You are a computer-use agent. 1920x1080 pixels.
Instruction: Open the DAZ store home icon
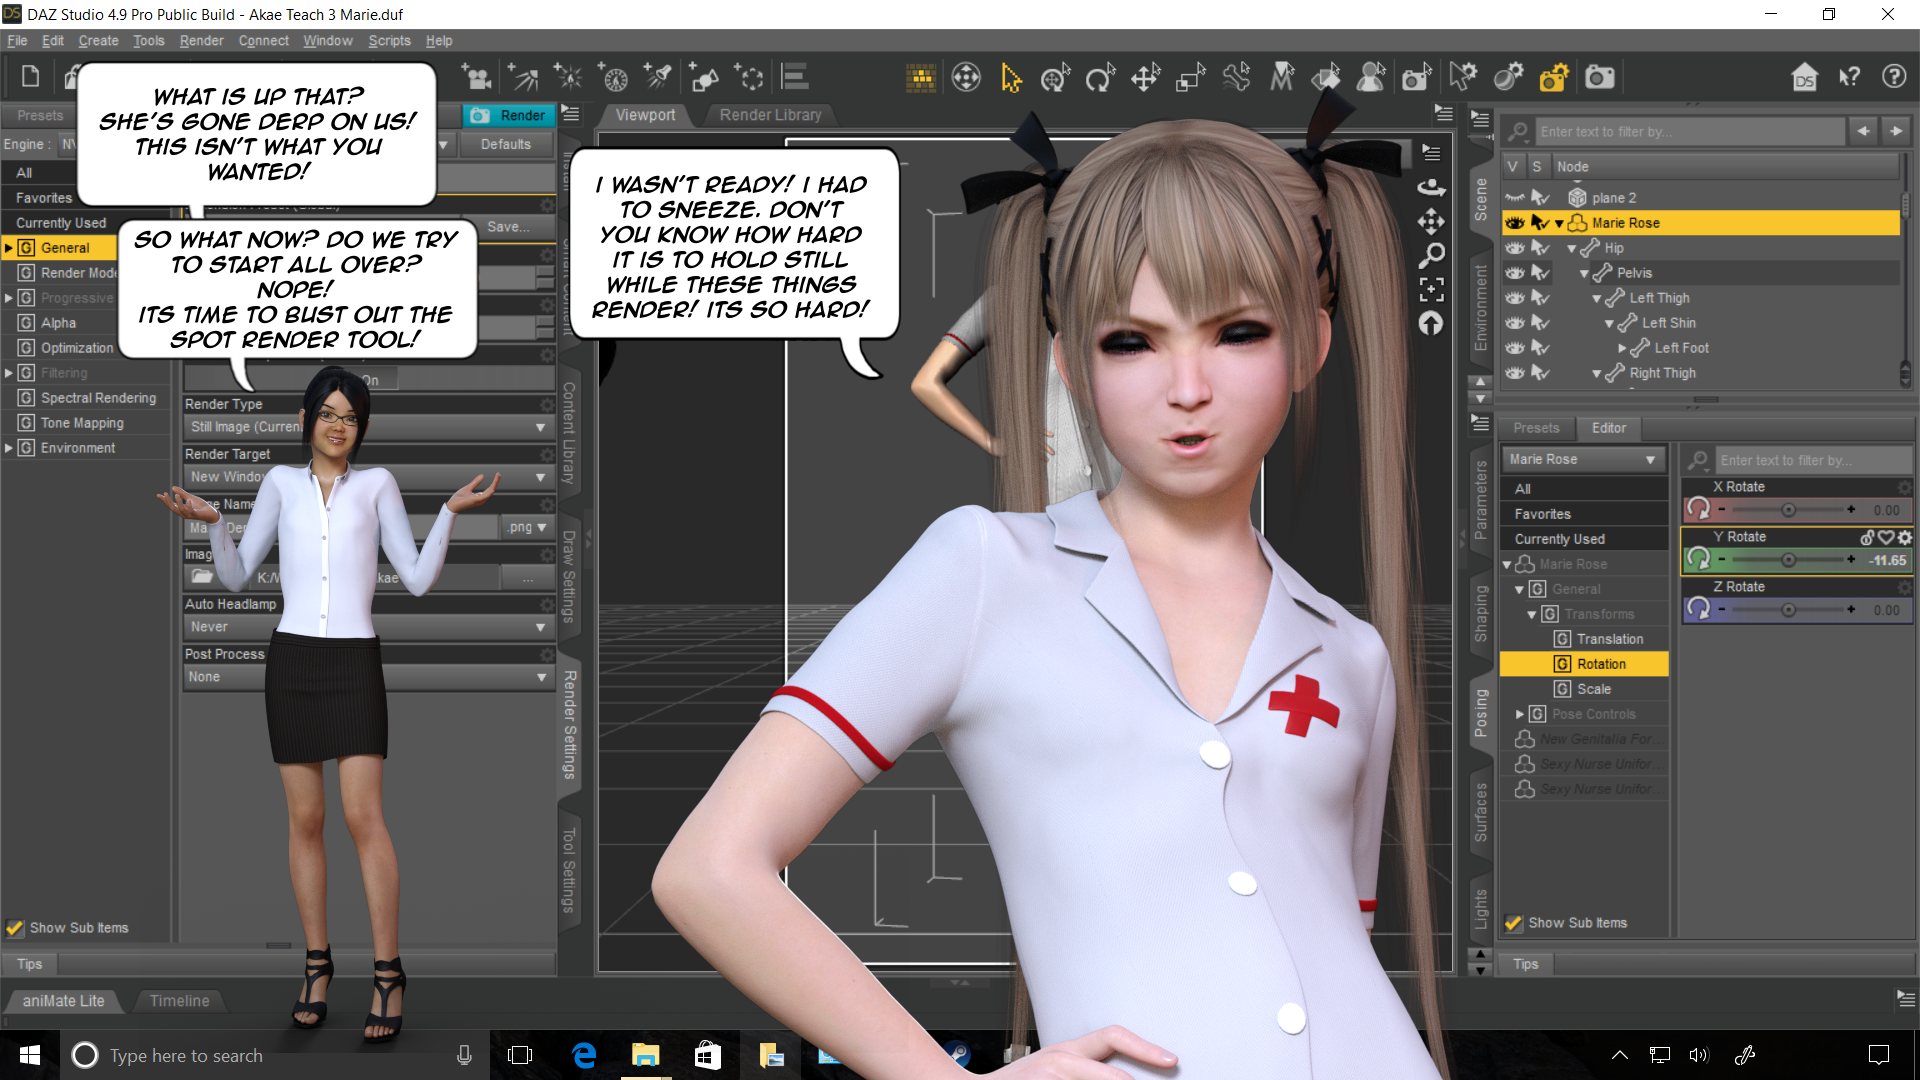tap(1804, 77)
